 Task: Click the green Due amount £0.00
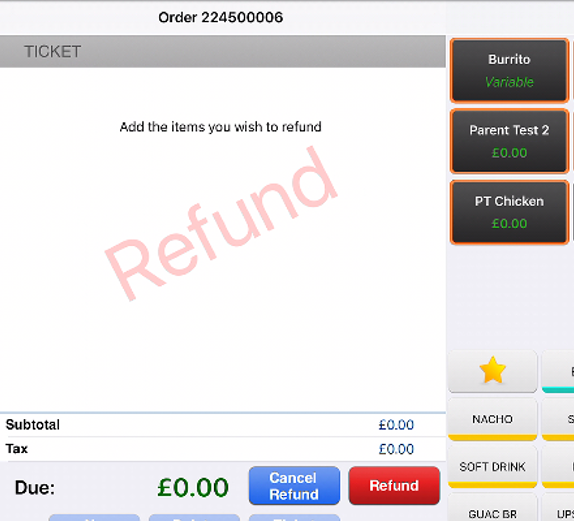pos(193,487)
